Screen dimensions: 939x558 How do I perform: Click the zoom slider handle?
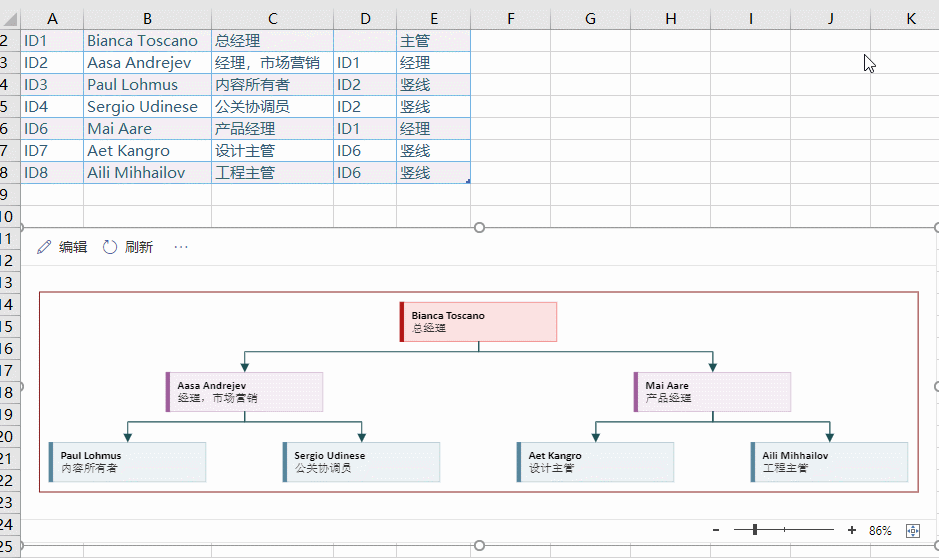755,529
